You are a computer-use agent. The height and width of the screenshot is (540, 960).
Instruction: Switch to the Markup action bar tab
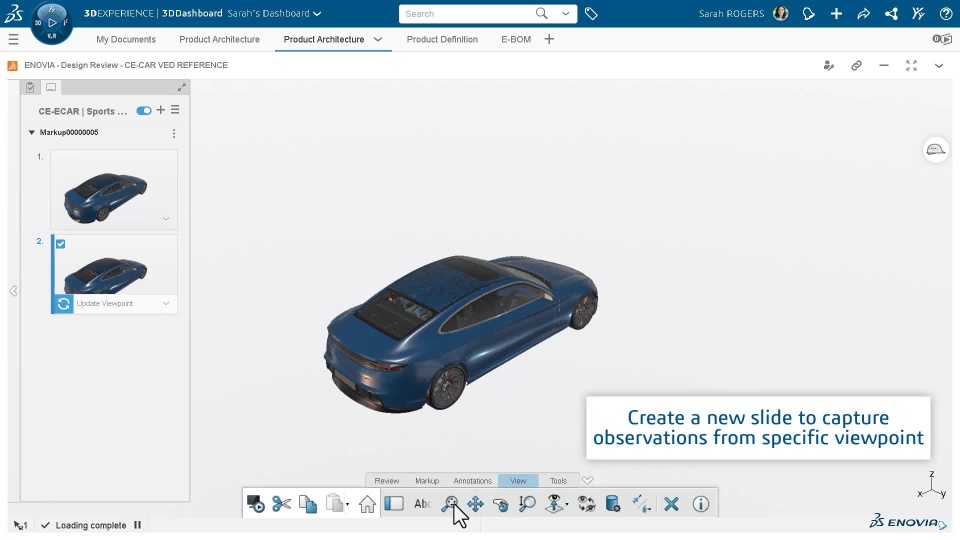[427, 481]
